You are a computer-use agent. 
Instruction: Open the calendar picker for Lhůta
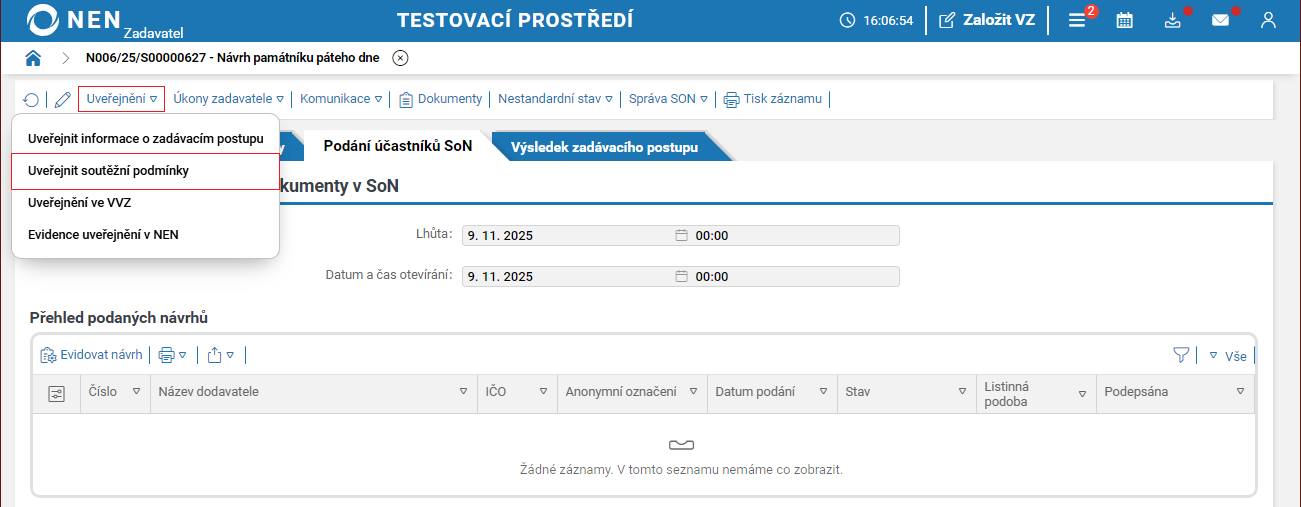click(682, 236)
